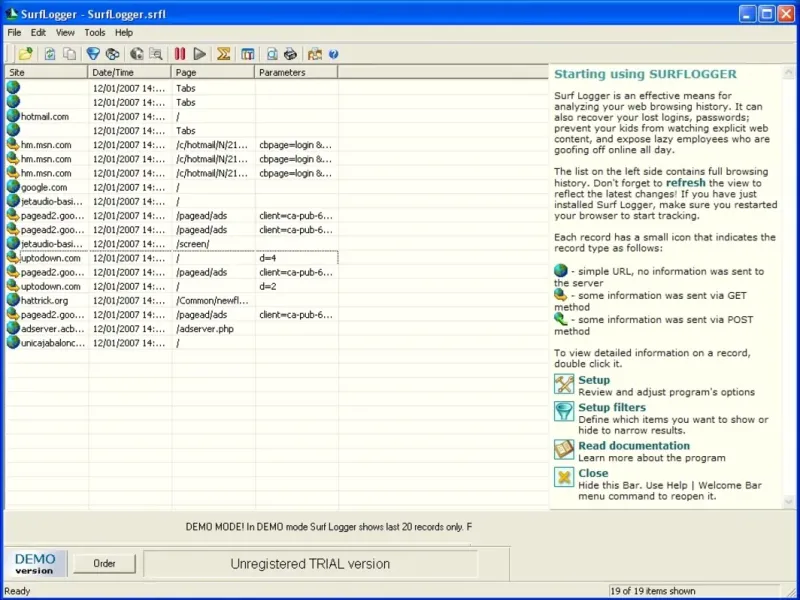Select the google.com record in list
Screen dimensions: 800x600
(44, 187)
